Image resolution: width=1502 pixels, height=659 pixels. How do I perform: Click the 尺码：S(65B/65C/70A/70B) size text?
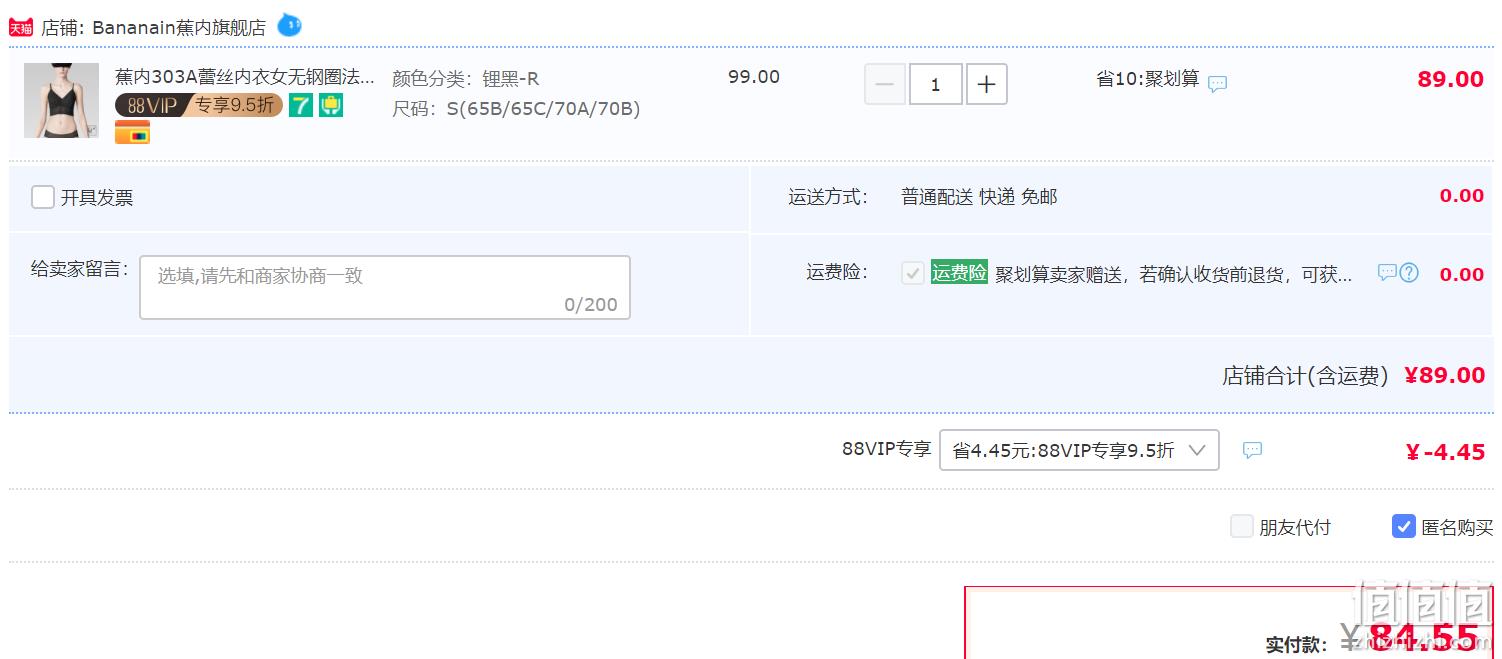point(516,109)
